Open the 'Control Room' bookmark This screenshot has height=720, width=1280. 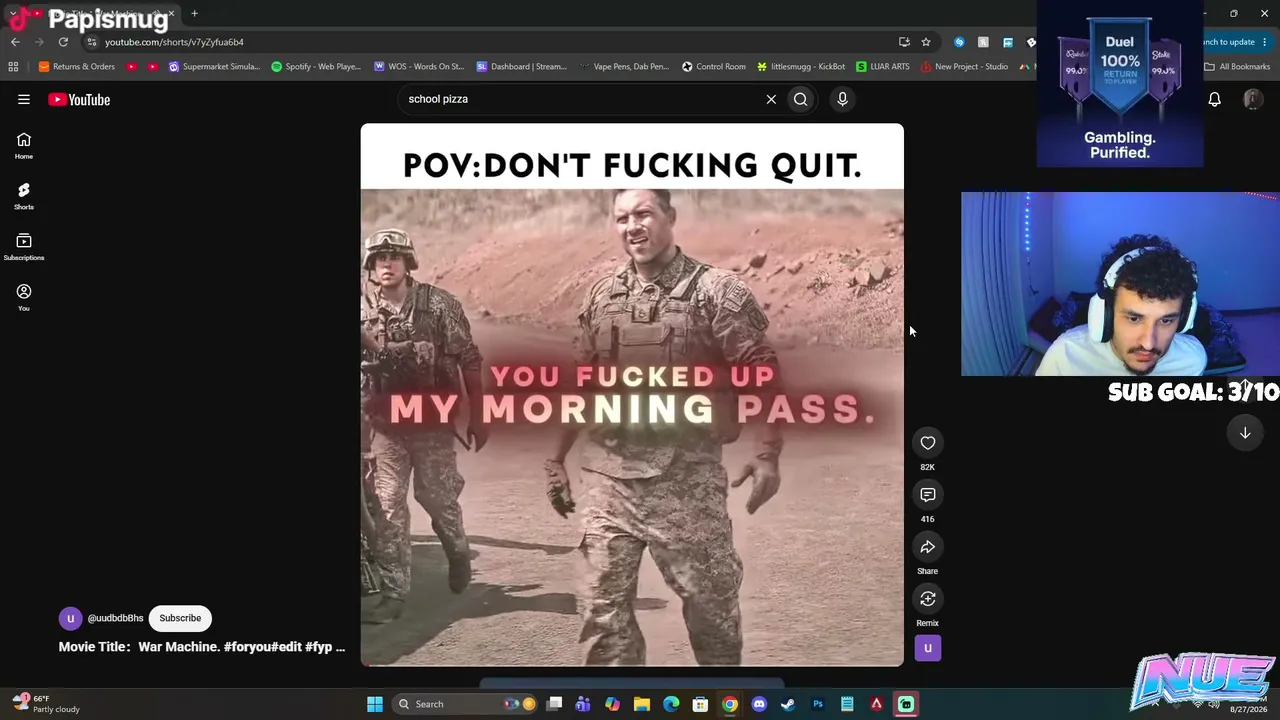(714, 67)
